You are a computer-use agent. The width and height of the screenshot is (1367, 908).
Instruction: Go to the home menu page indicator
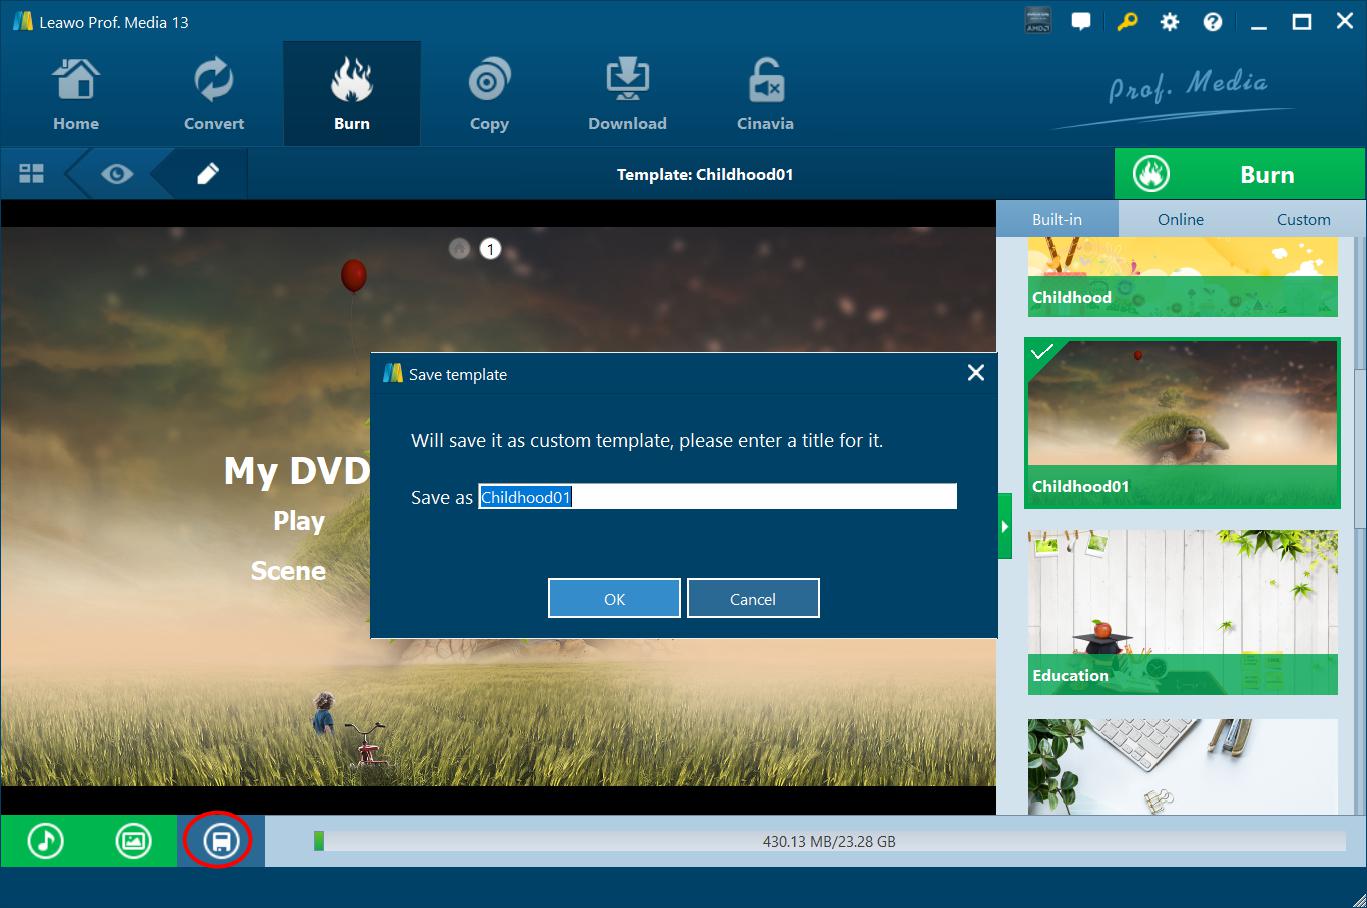click(x=459, y=249)
